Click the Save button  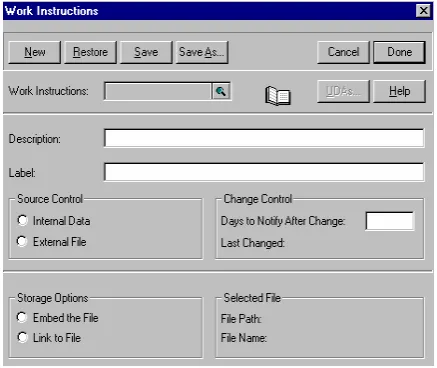146,52
